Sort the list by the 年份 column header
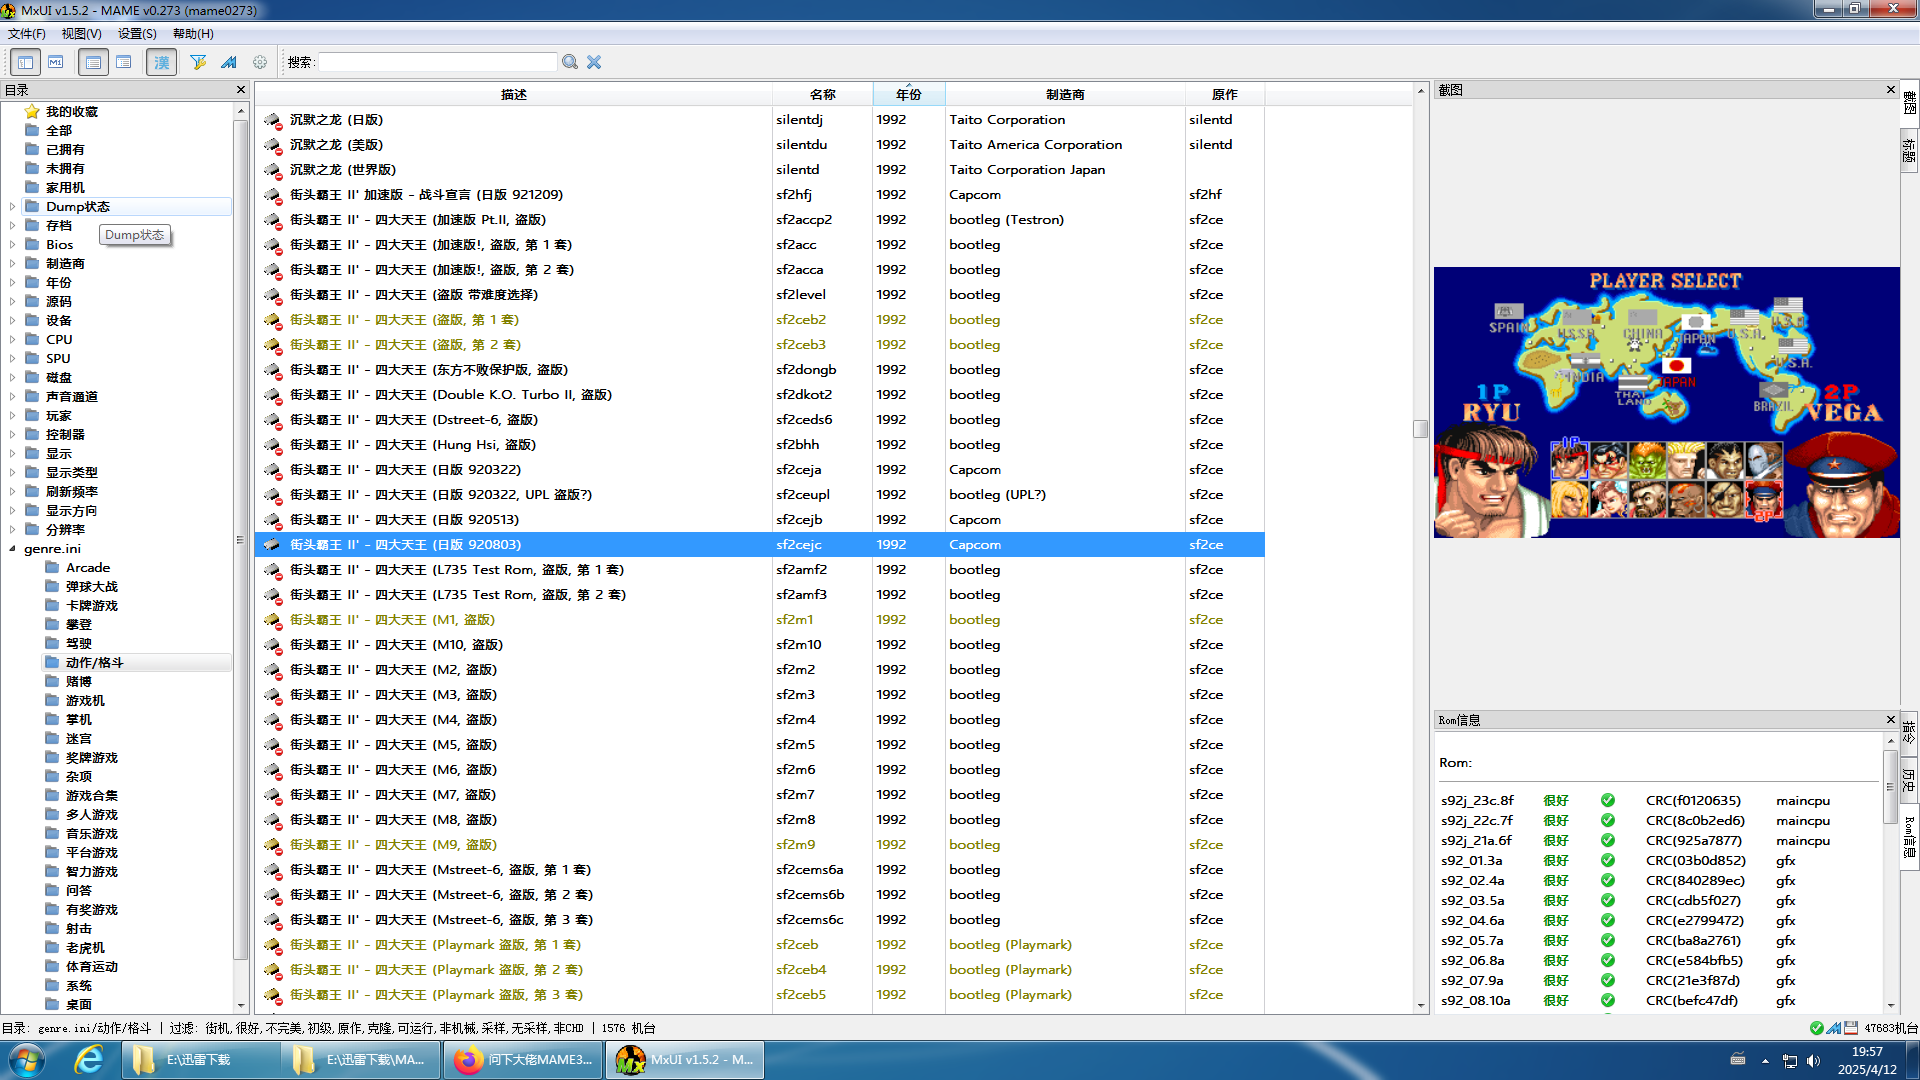The height and width of the screenshot is (1080, 1920). coord(909,94)
